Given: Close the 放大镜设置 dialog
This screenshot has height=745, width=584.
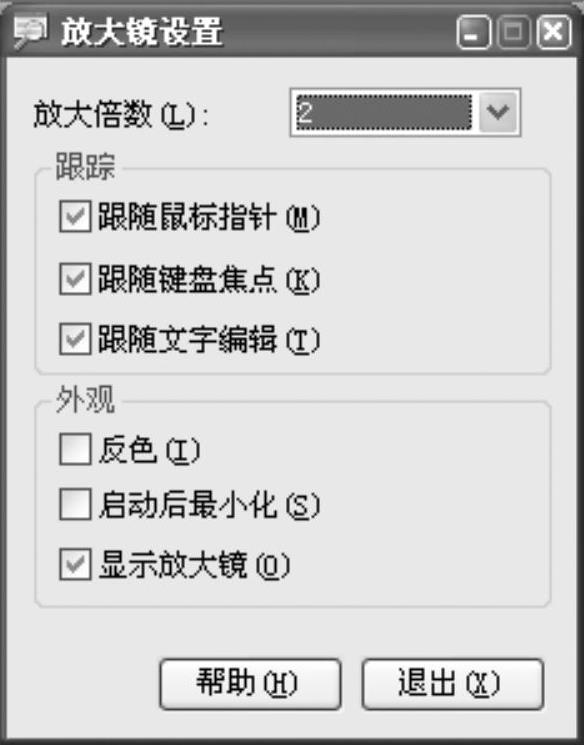Looking at the screenshot, I should point(554,32).
